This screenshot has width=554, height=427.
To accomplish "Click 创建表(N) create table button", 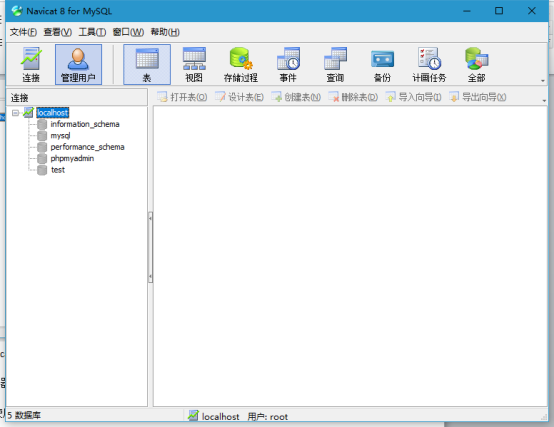I will point(296,97).
